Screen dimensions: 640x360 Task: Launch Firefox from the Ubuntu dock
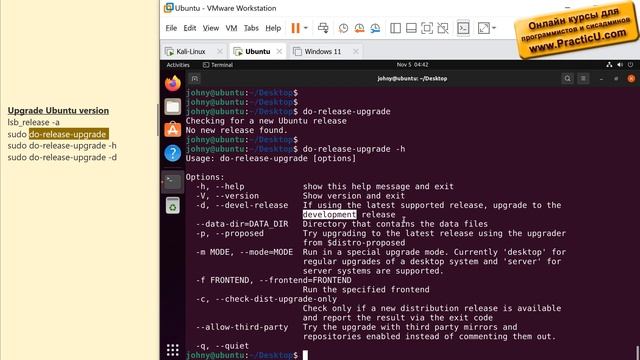173,84
